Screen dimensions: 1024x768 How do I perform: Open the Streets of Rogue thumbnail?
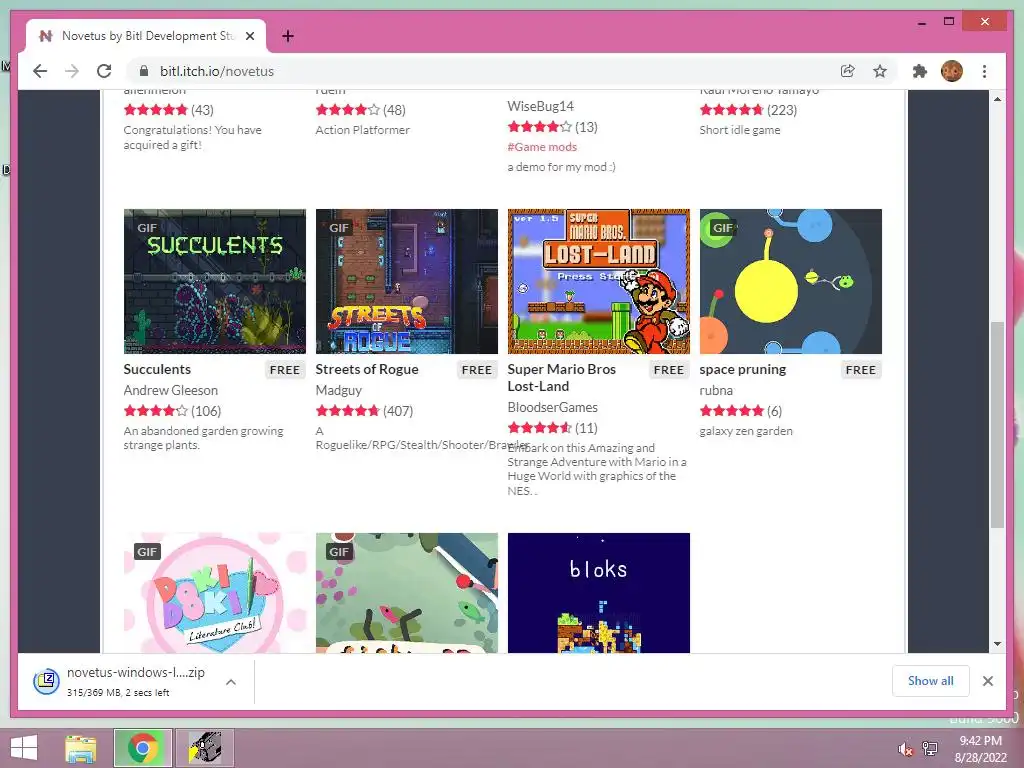click(x=407, y=281)
